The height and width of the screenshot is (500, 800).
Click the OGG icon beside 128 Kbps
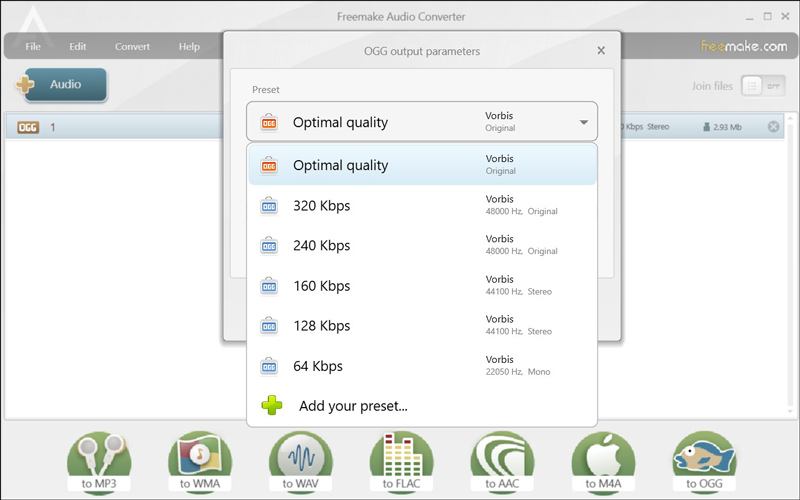(x=269, y=326)
